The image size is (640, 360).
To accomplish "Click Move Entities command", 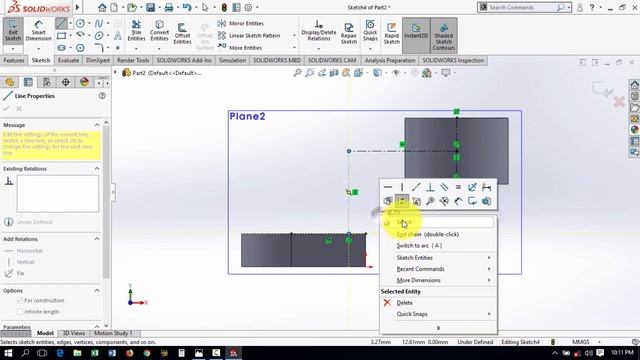I will click(240, 47).
